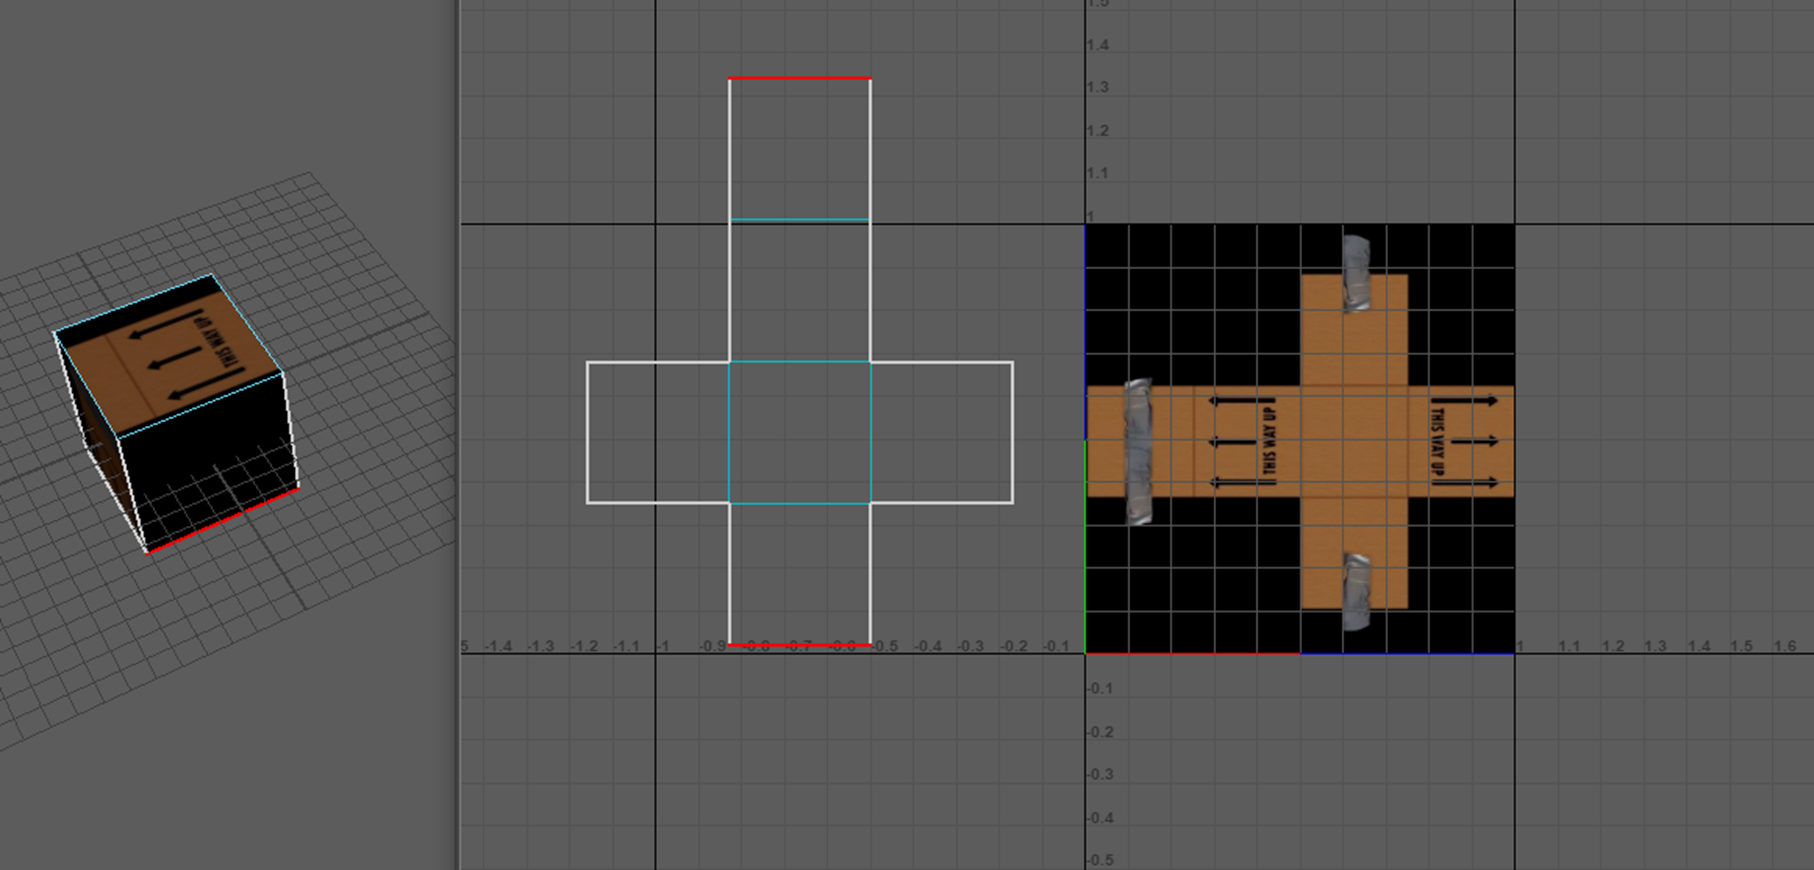This screenshot has width=1814, height=870.
Task: Select the red bottom edge of the UV shell
Action: coord(800,645)
